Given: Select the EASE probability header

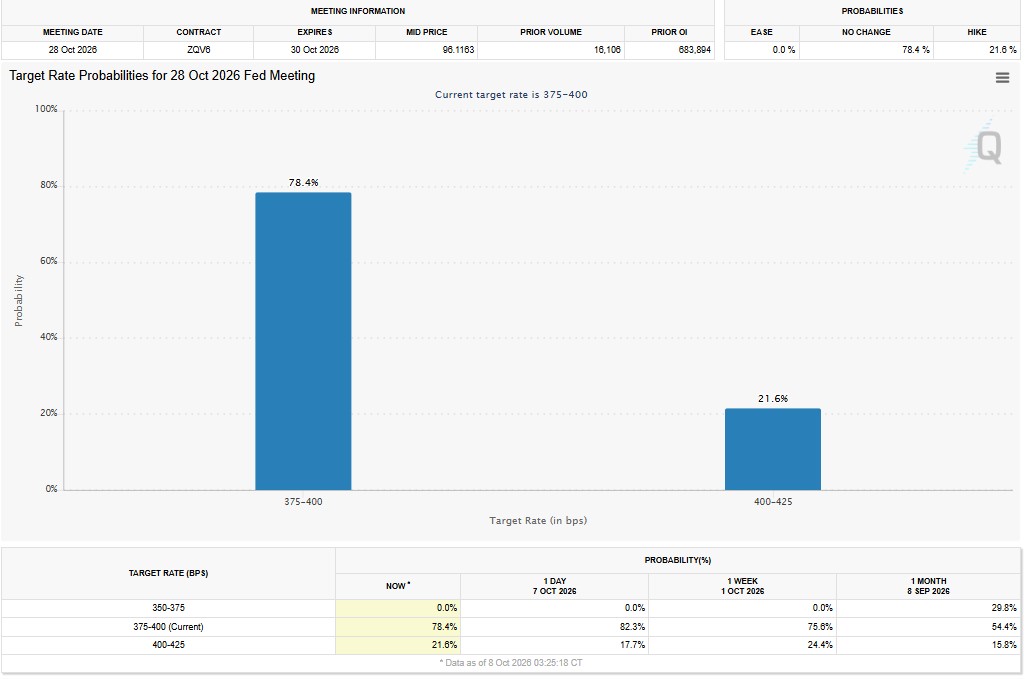Looking at the screenshot, I should (x=762, y=32).
